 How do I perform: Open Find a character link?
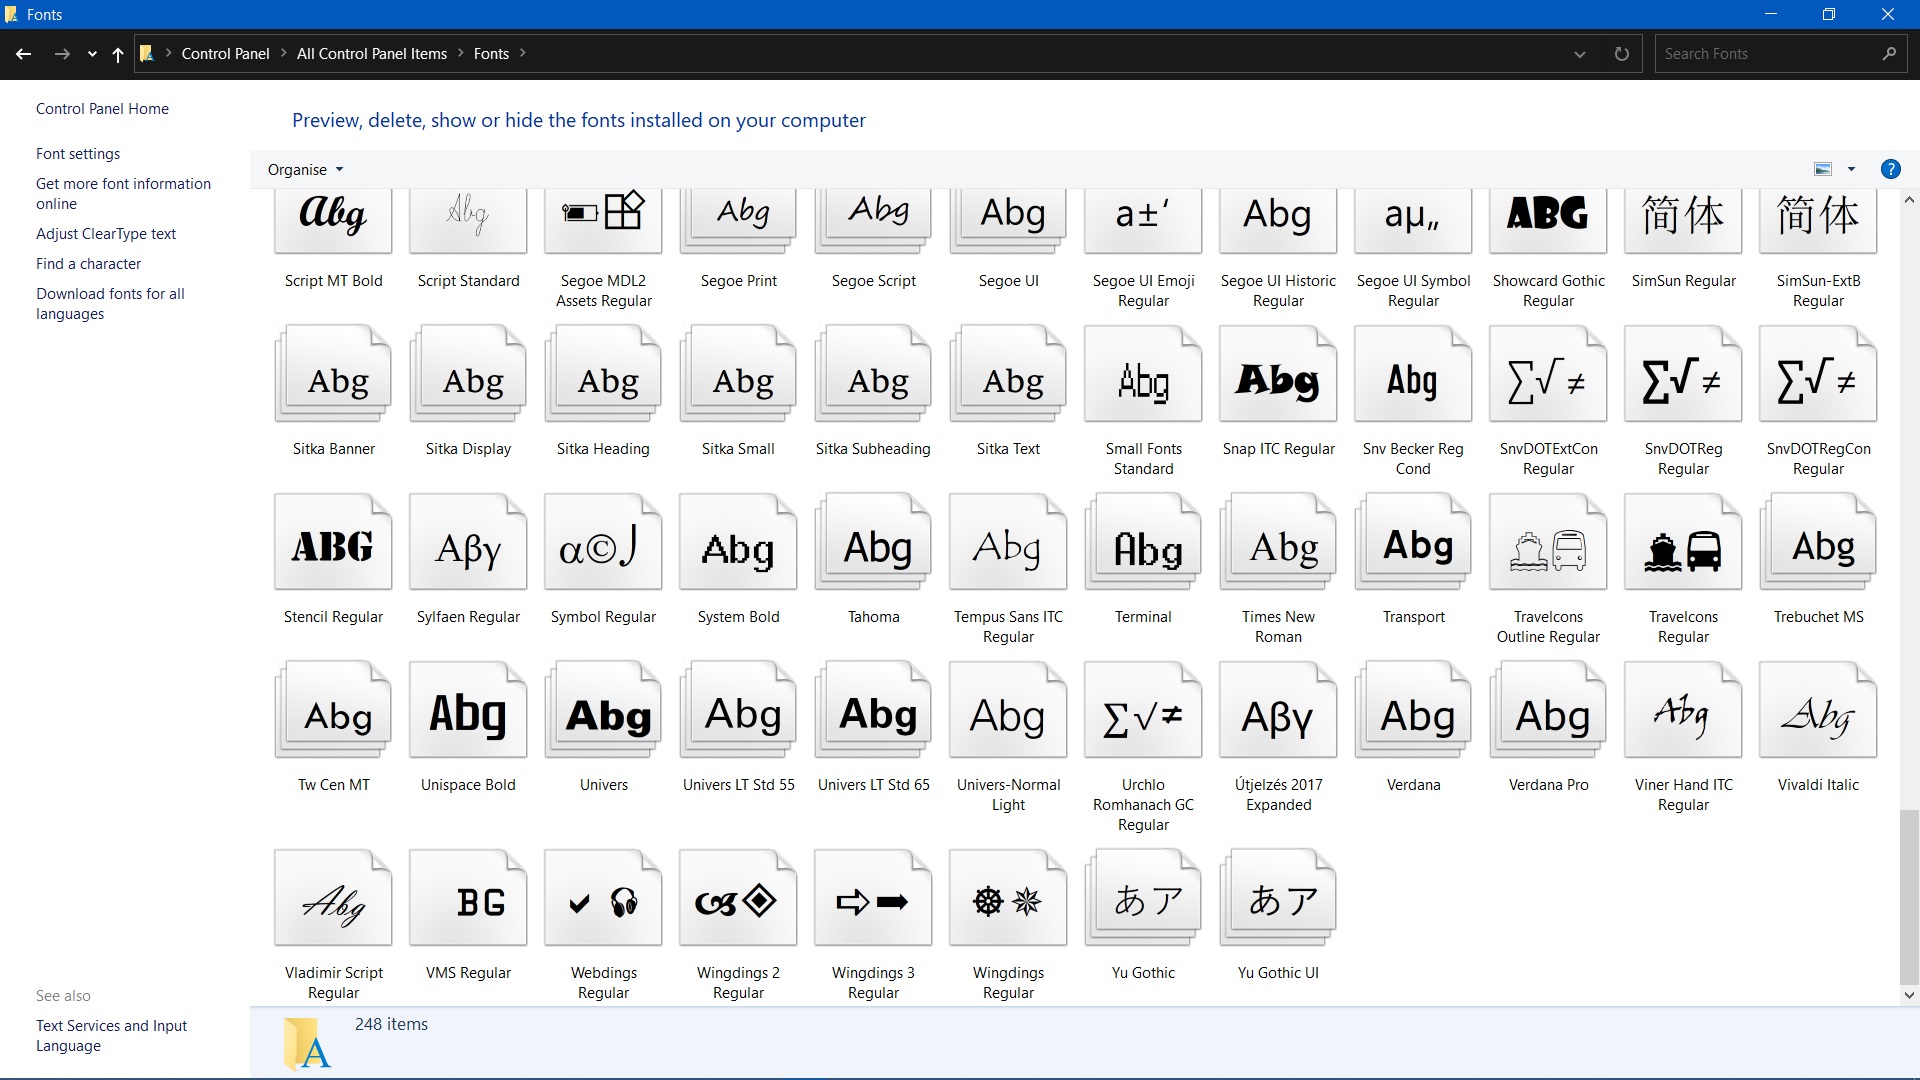pyautogui.click(x=88, y=264)
